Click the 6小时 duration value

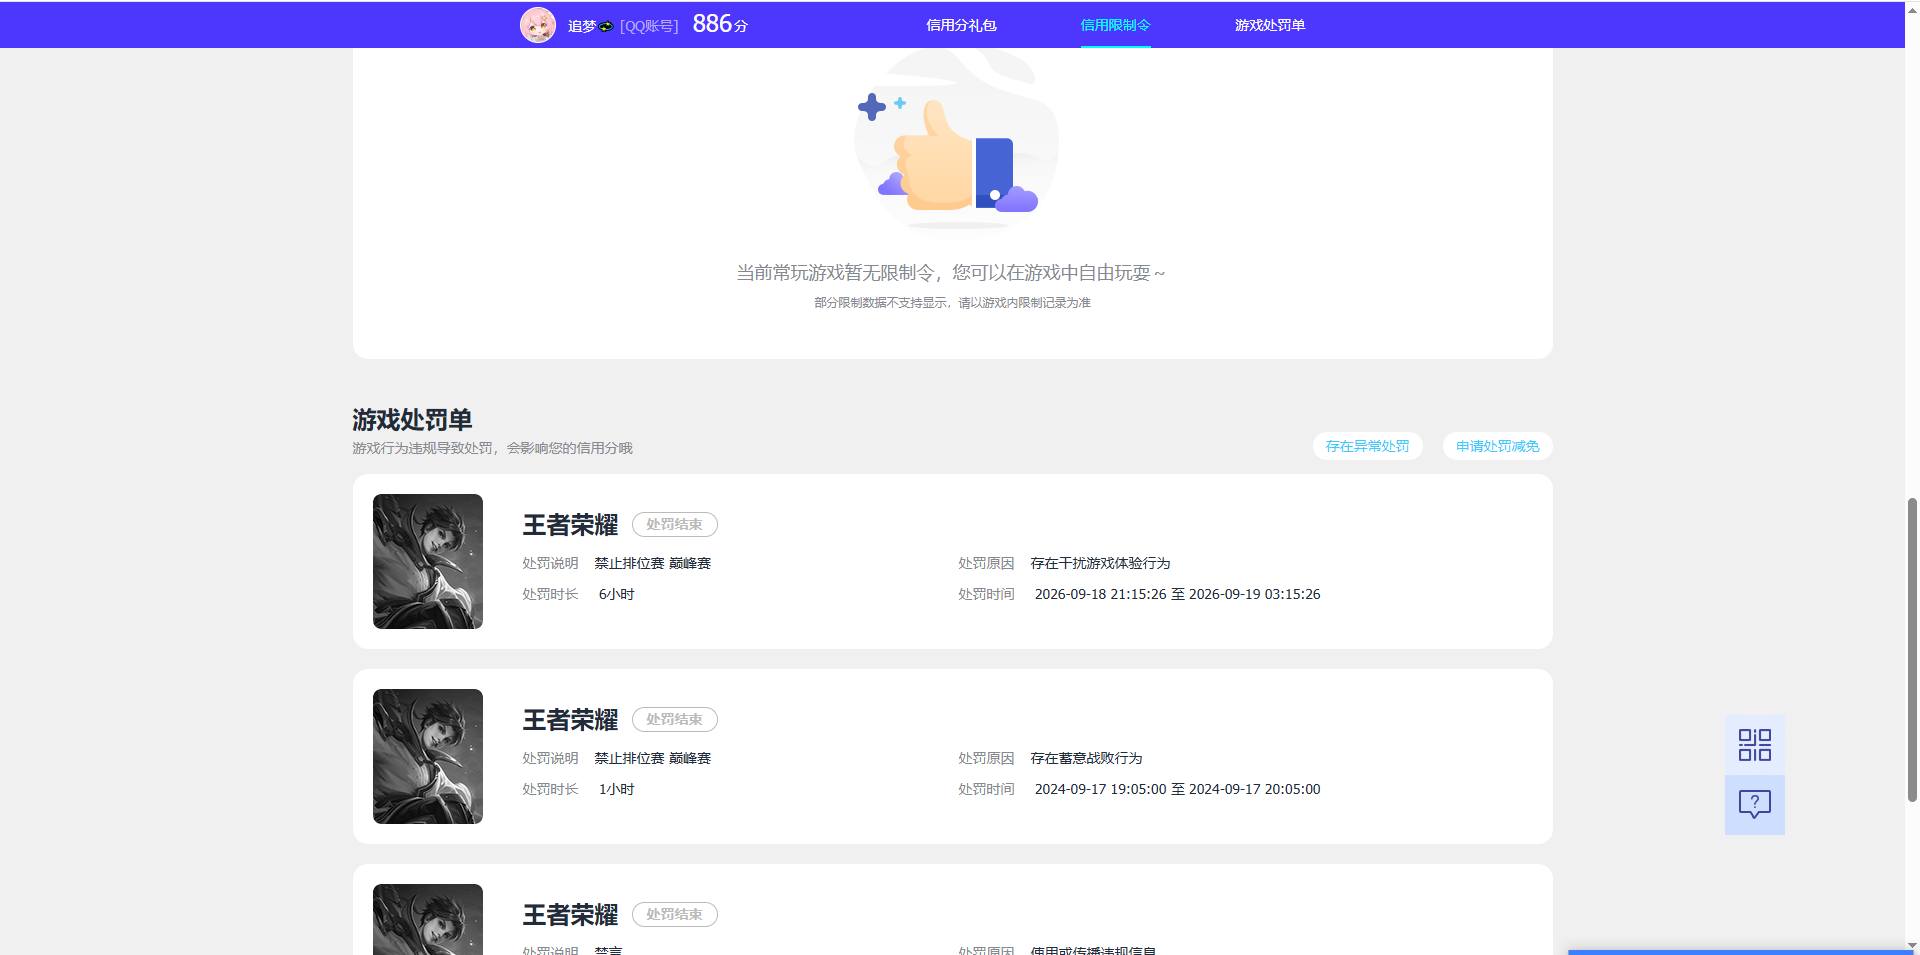click(x=616, y=594)
